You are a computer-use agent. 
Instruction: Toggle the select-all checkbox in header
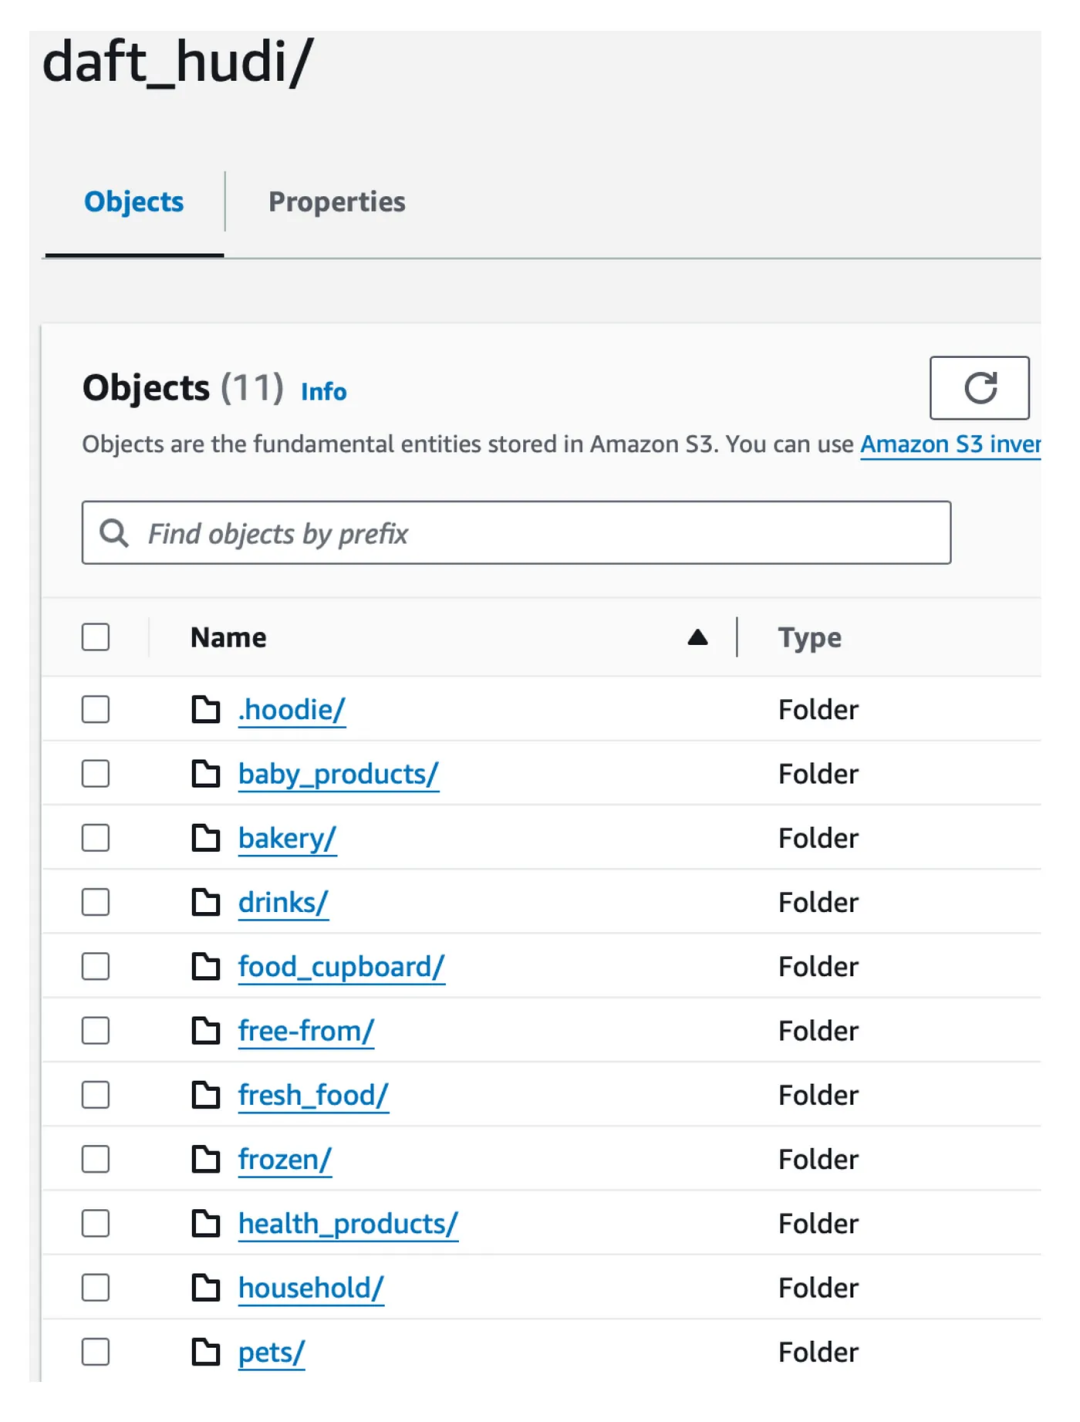tap(96, 637)
